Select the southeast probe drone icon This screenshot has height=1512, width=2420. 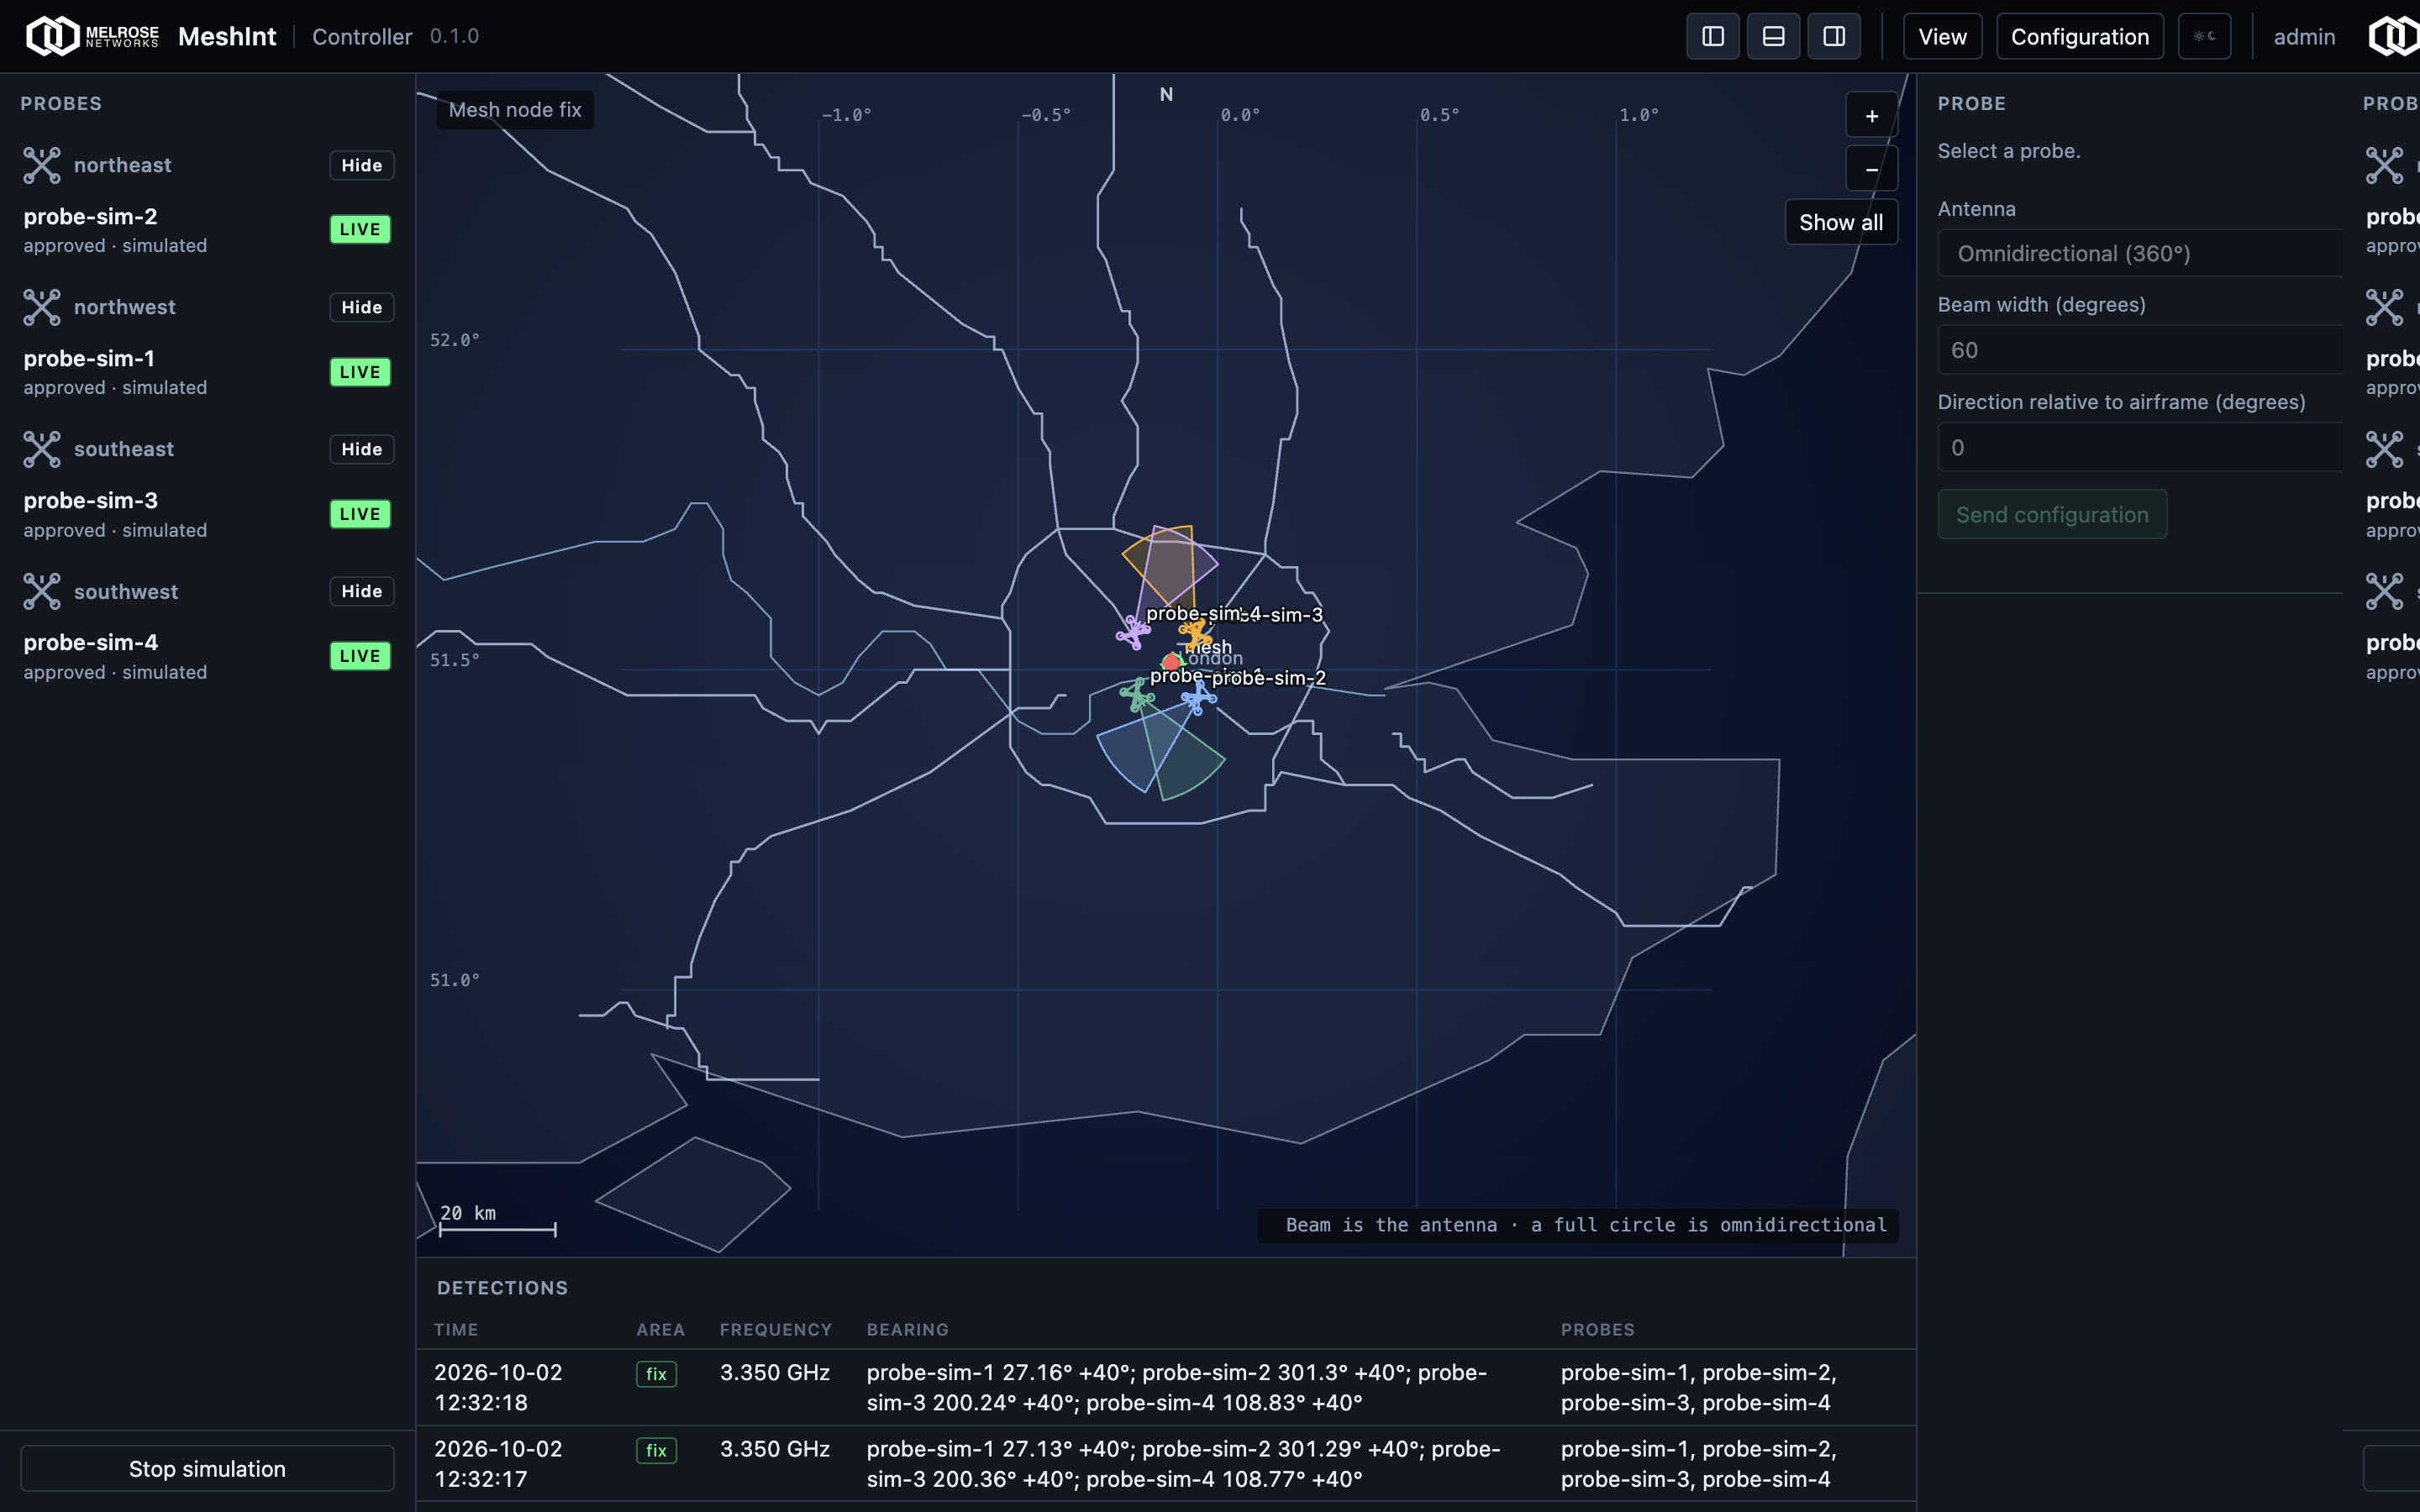(42, 449)
